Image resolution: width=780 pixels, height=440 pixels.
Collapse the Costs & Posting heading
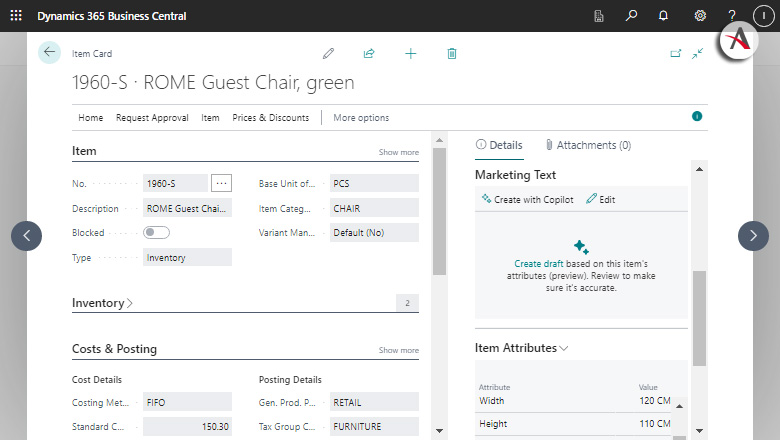coord(114,349)
